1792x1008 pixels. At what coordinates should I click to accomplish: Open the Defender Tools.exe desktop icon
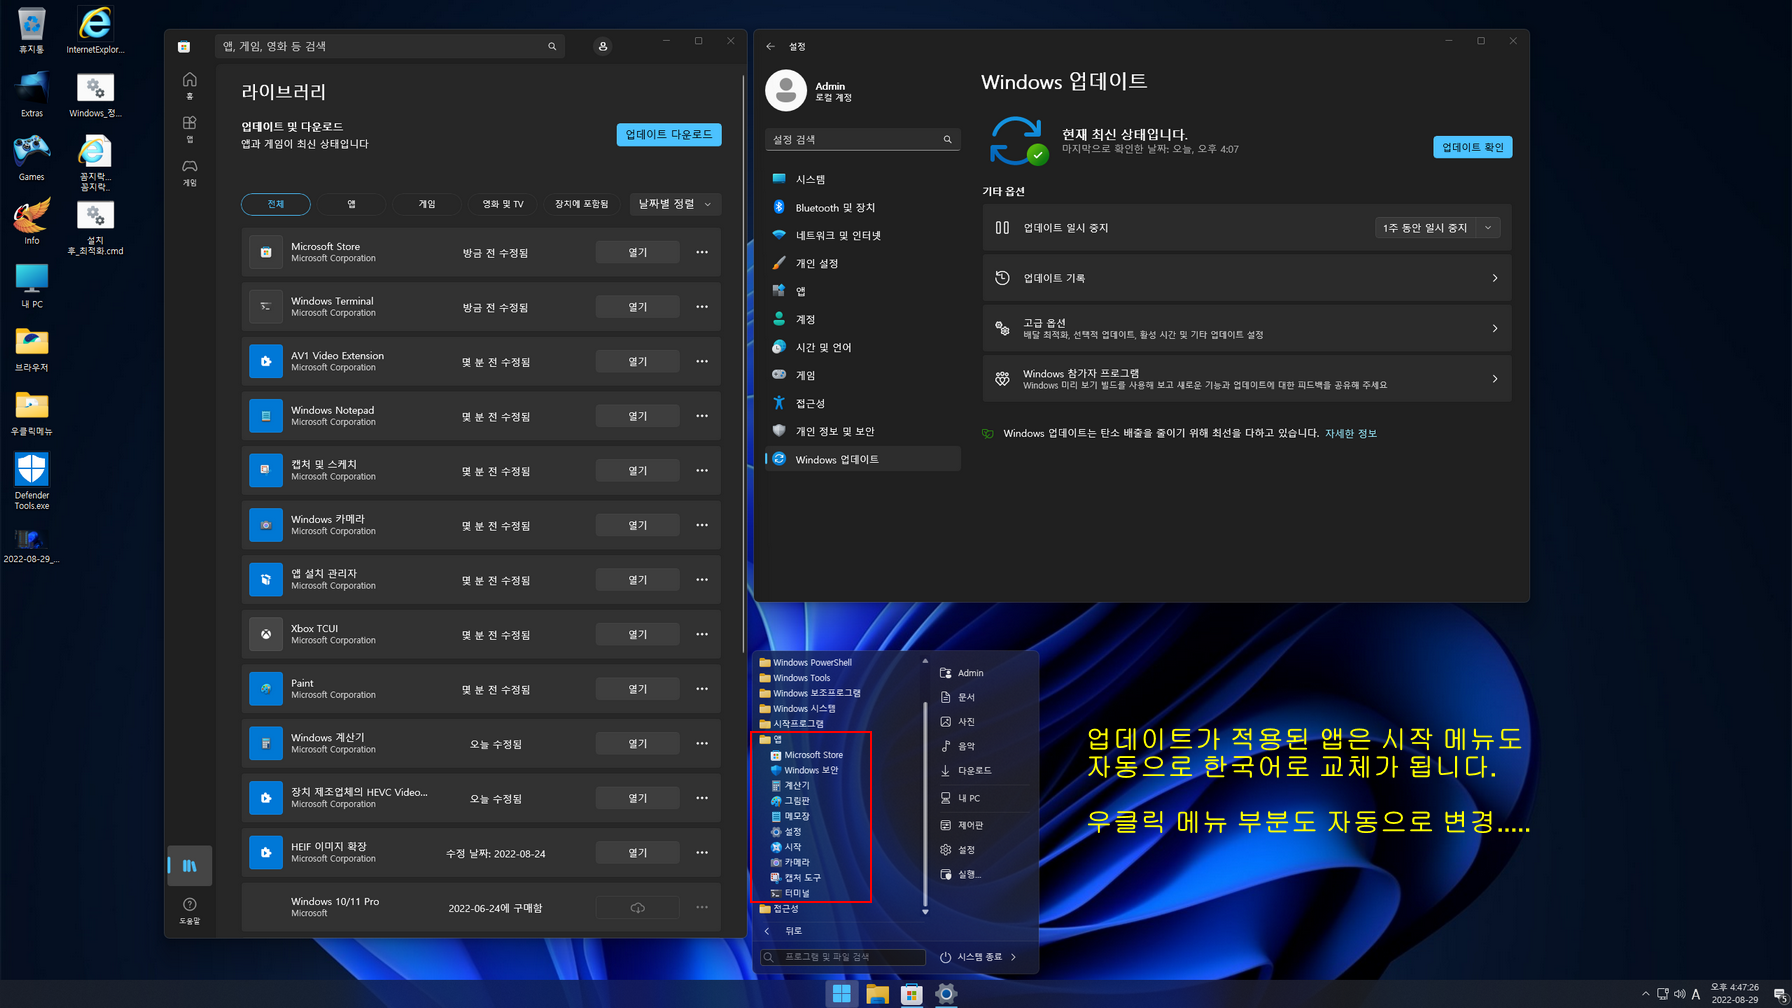(32, 481)
